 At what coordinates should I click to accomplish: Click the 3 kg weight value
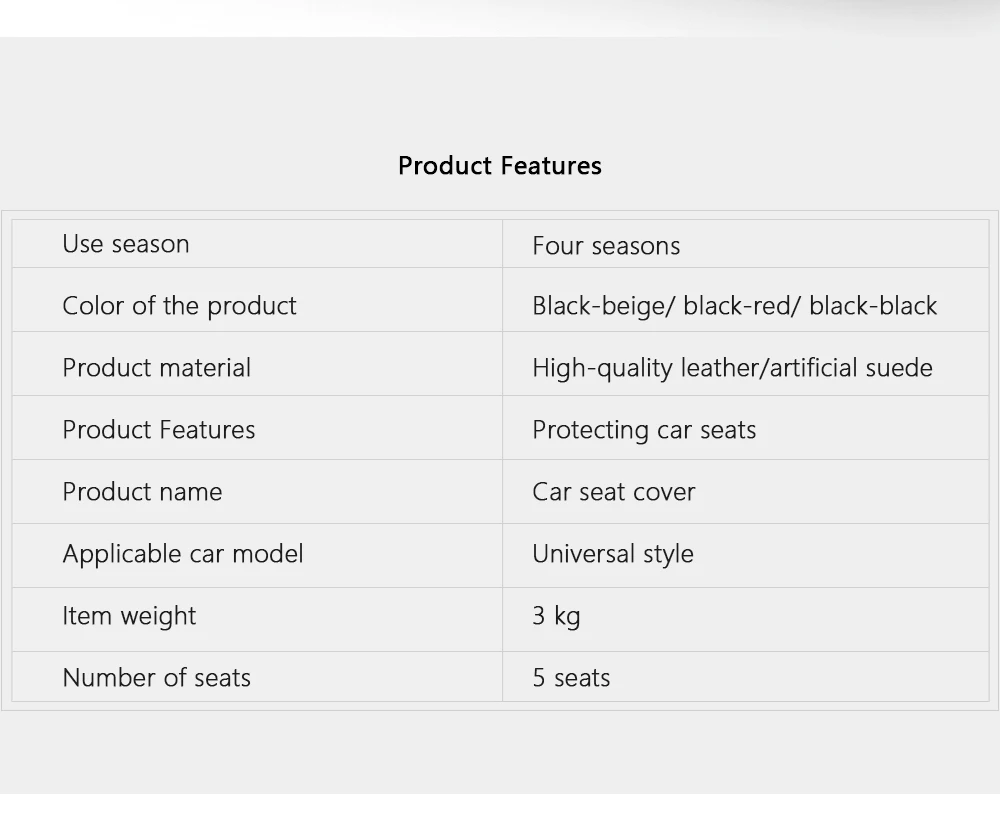pyautogui.click(x=556, y=616)
